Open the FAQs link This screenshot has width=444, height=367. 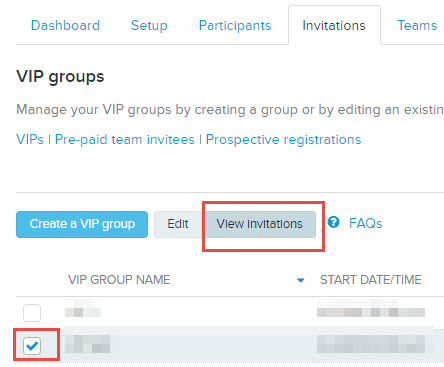365,223
